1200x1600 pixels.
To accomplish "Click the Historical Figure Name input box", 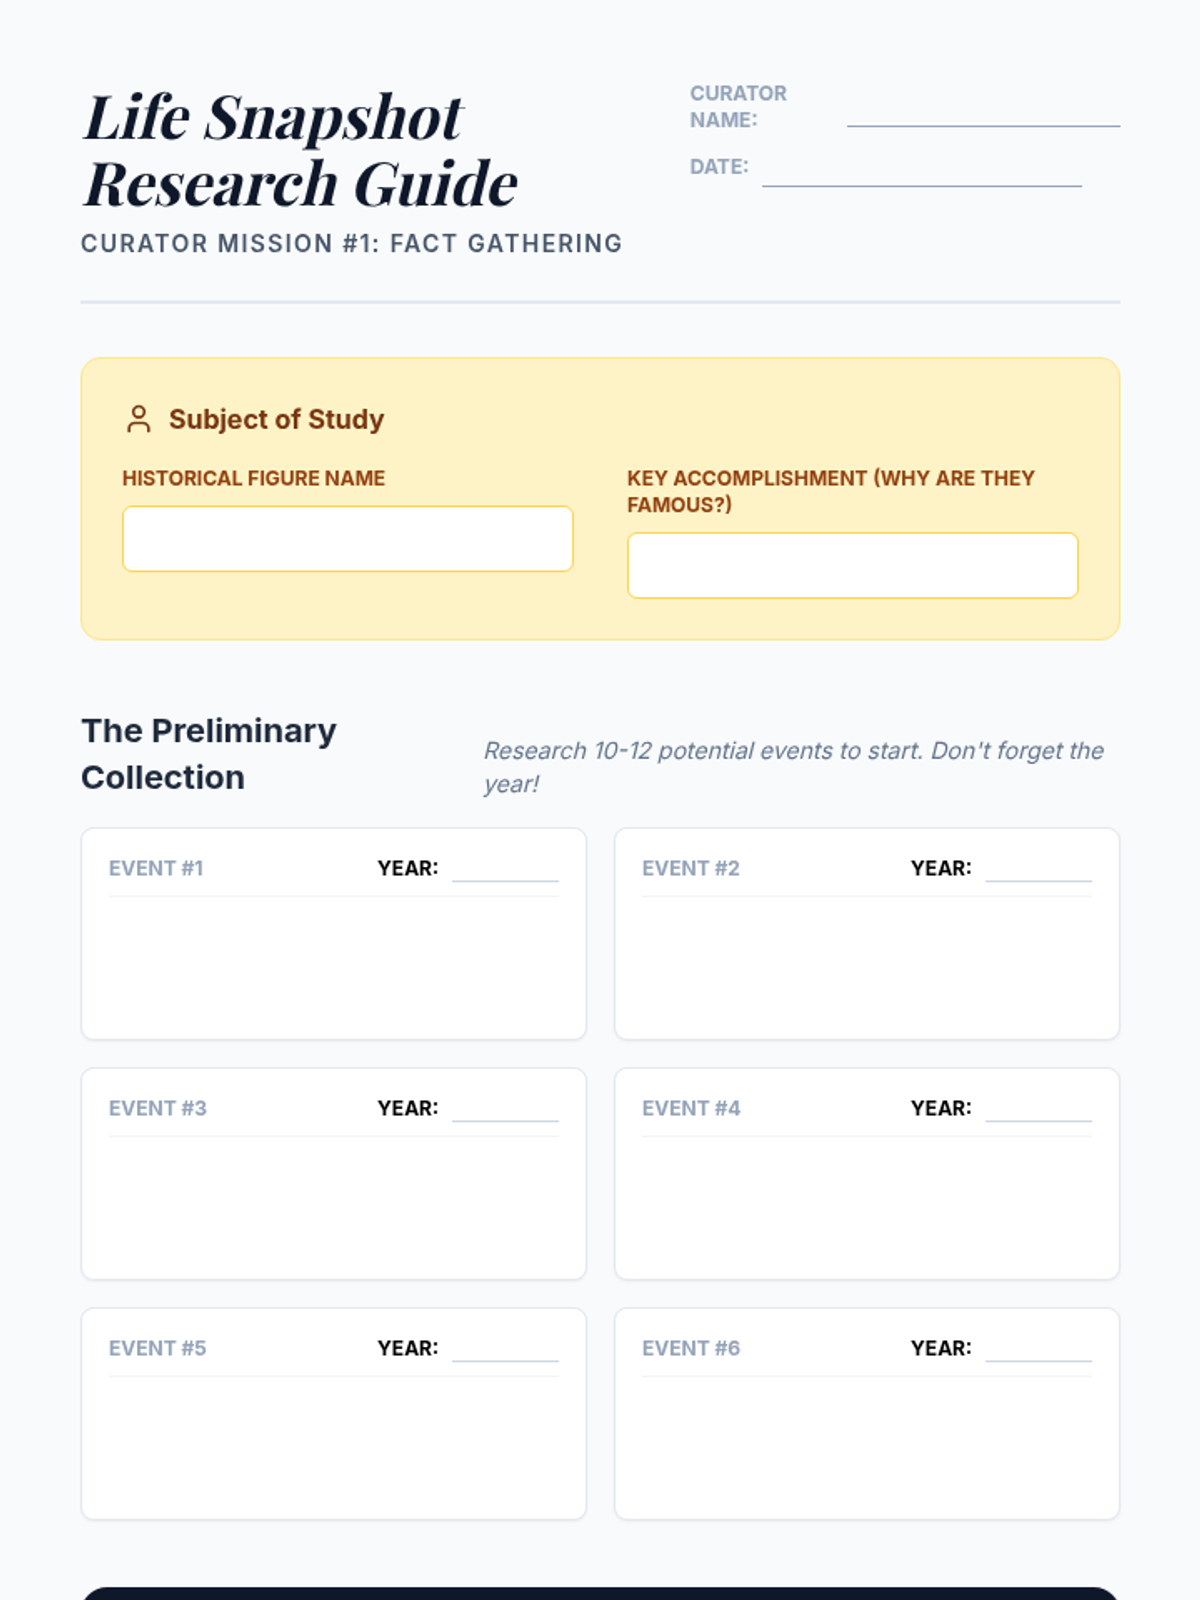I will click(x=348, y=539).
